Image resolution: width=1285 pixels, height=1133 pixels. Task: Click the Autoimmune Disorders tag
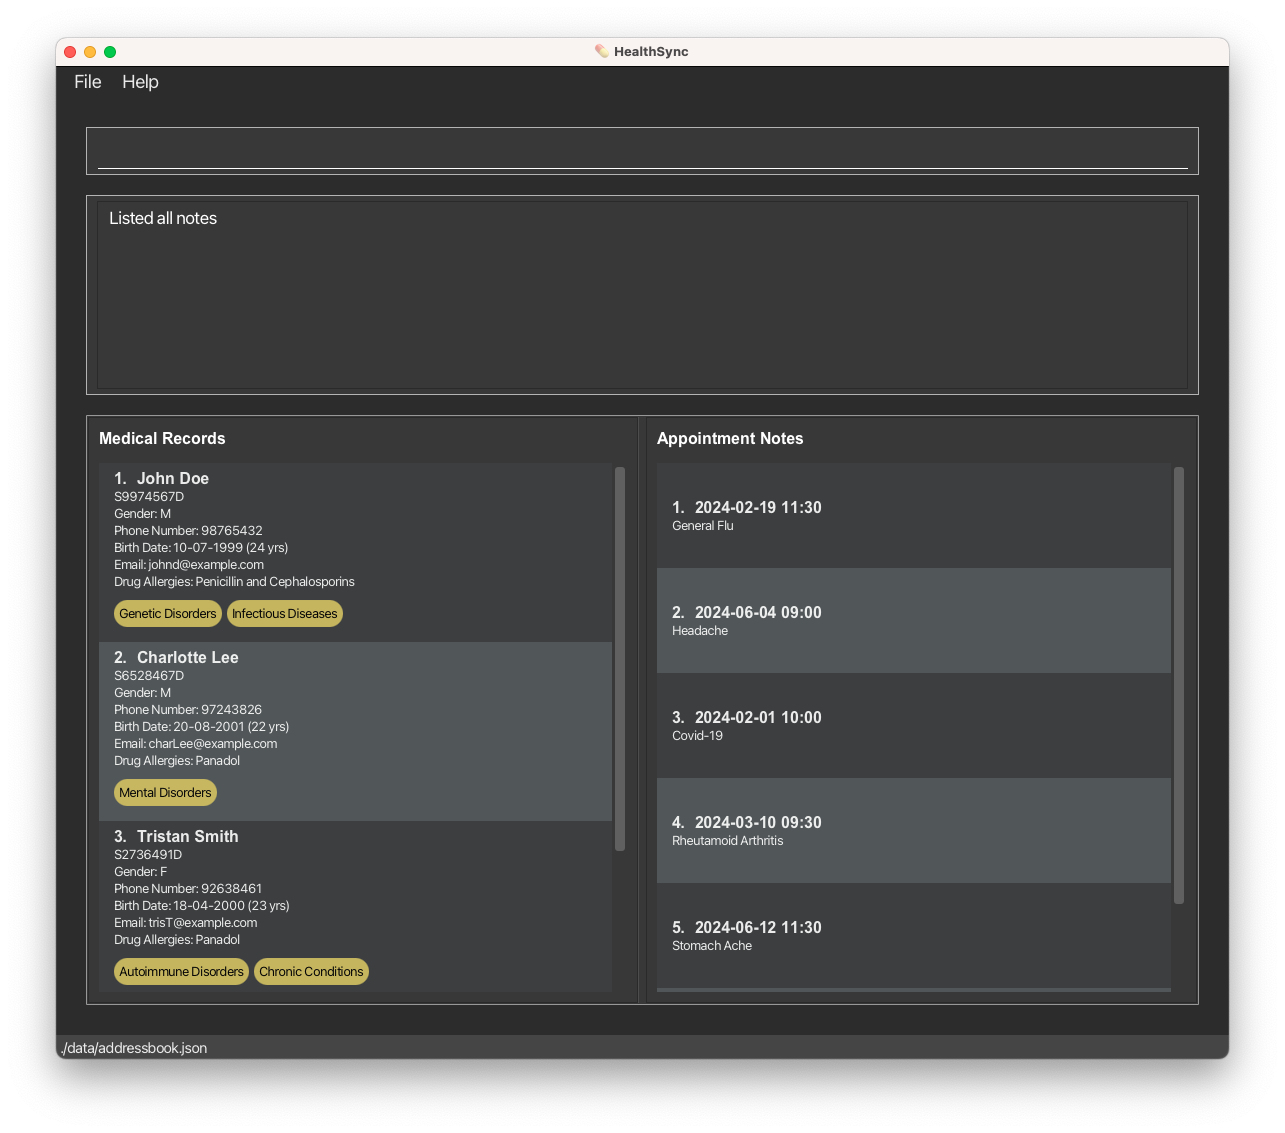click(x=181, y=972)
